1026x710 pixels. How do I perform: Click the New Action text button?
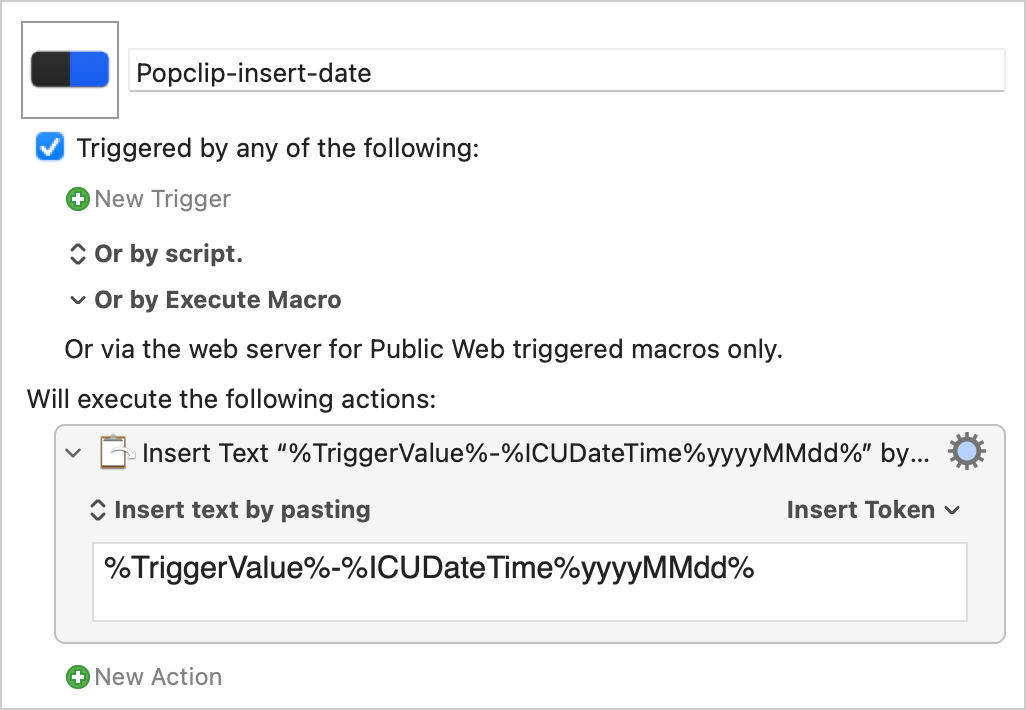click(x=158, y=677)
